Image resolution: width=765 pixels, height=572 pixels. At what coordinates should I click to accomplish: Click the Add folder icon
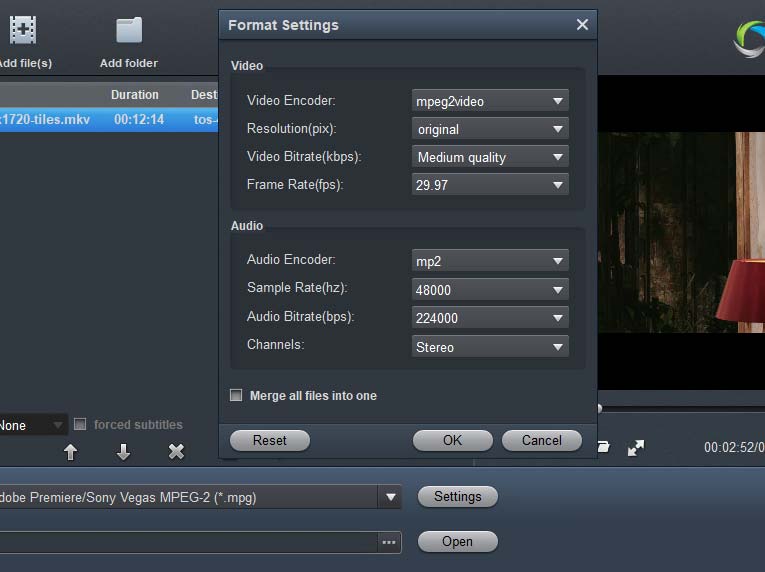pos(129,30)
